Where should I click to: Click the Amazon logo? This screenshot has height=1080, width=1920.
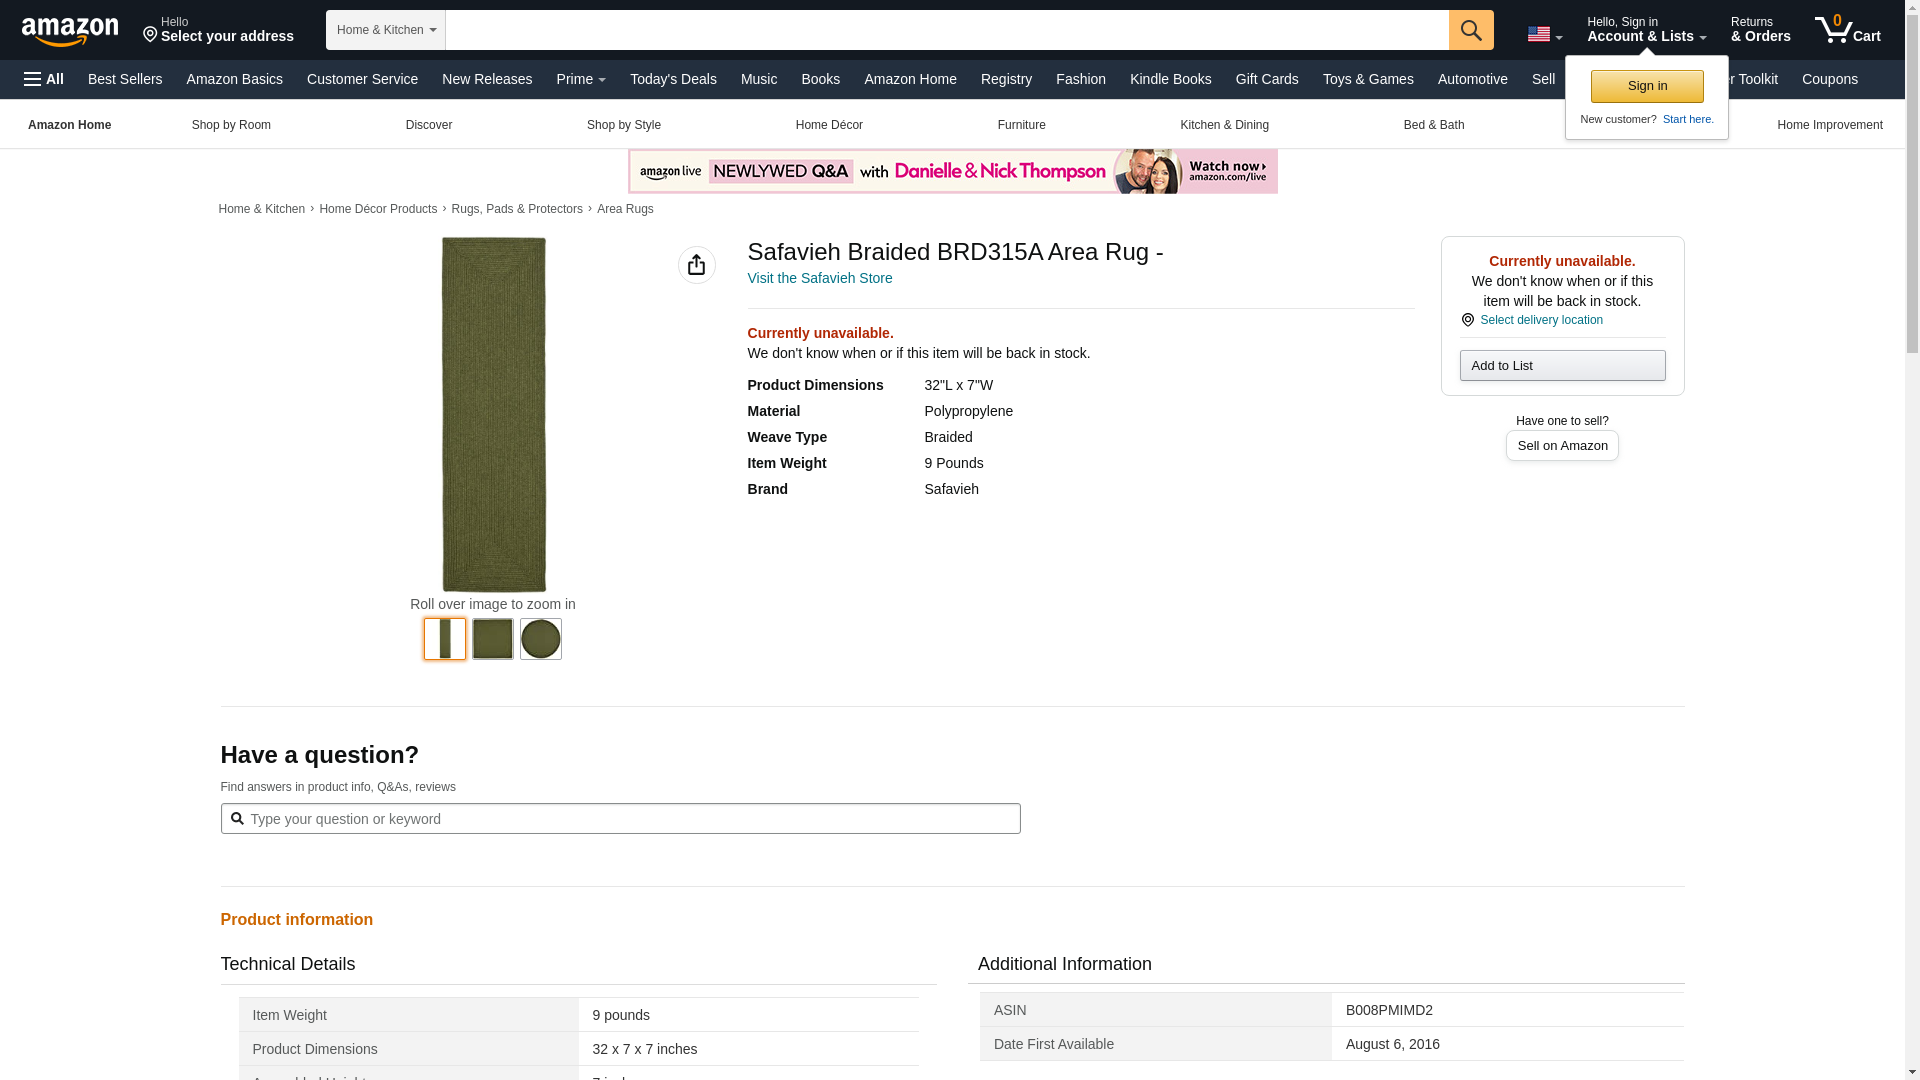pyautogui.click(x=70, y=31)
